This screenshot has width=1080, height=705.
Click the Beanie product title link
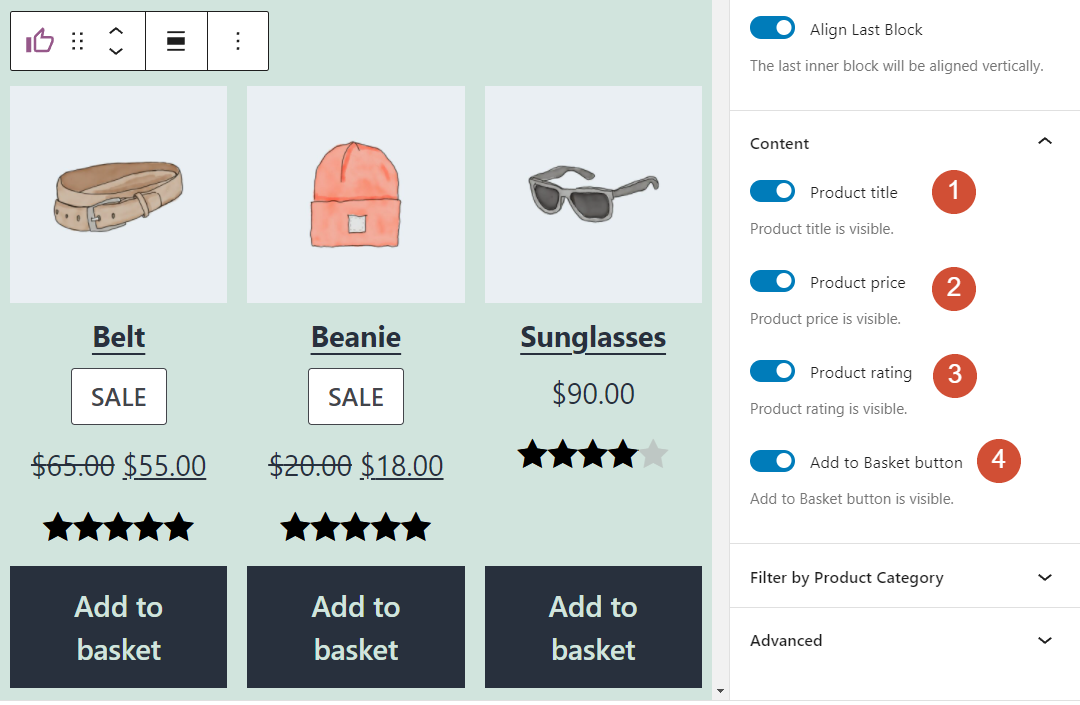[x=356, y=337]
